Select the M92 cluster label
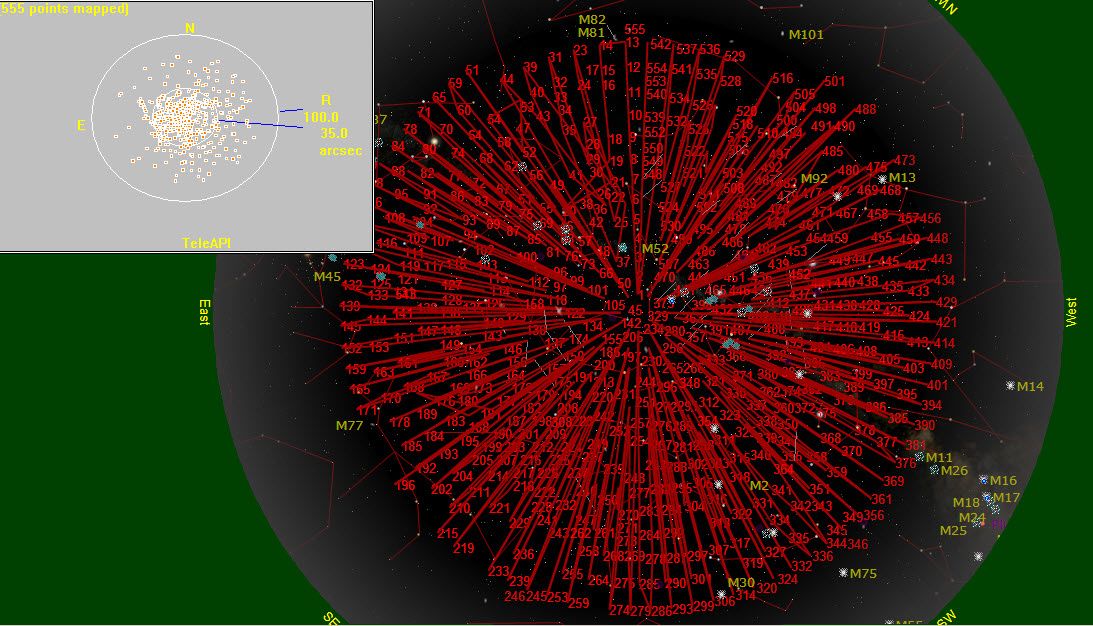 tap(814, 179)
